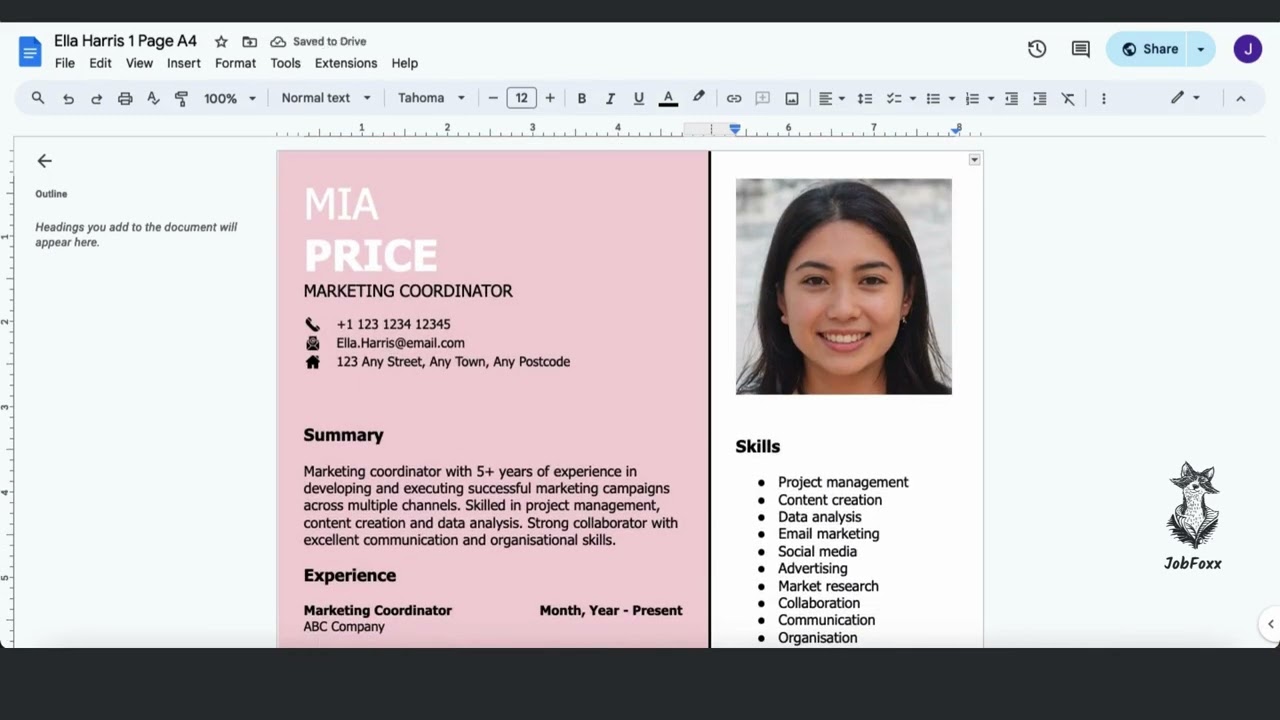The height and width of the screenshot is (720, 1280).
Task: Open the File menu
Action: [x=65, y=63]
